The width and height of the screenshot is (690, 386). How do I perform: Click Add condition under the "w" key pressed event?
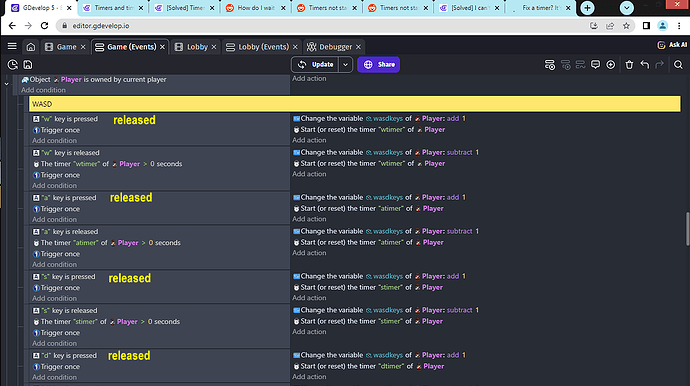coord(54,141)
